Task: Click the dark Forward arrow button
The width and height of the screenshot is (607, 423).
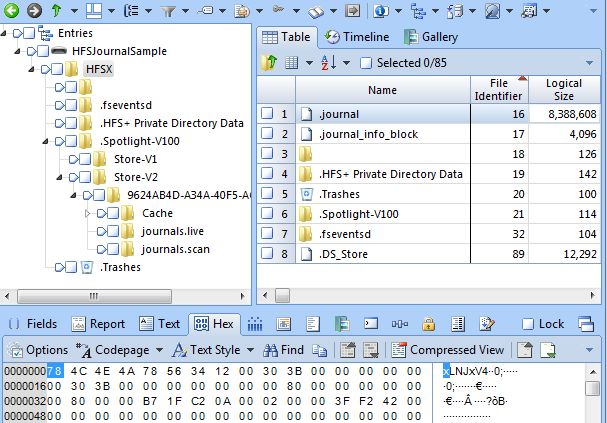Action: point(34,10)
